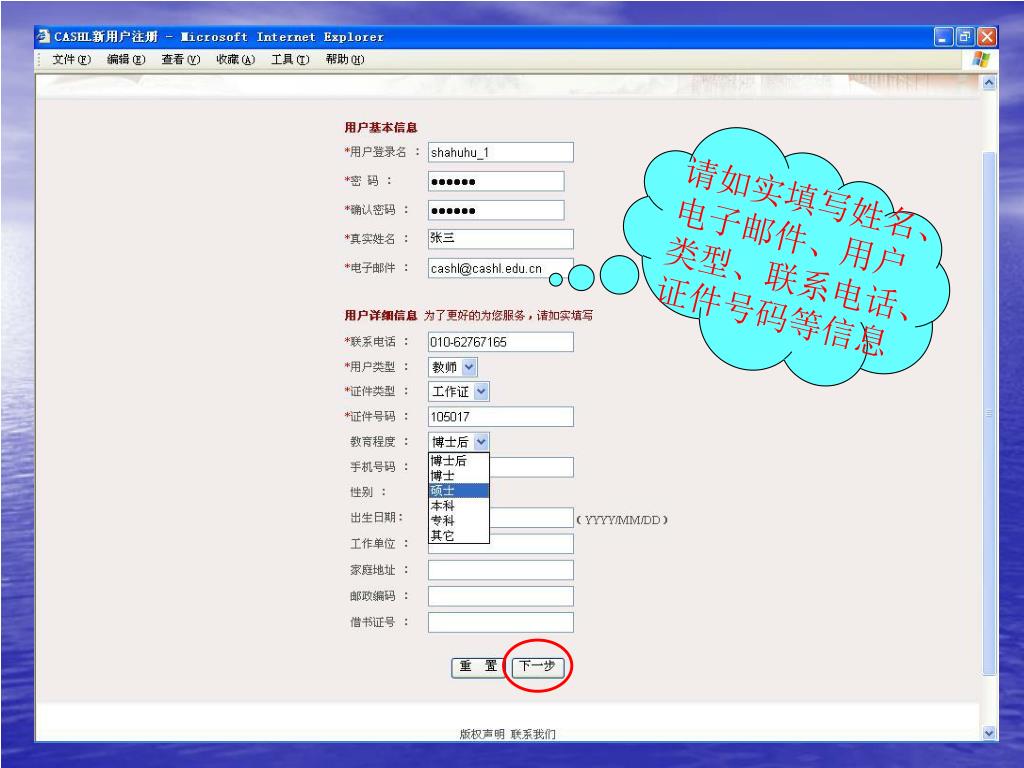This screenshot has height=768, width=1024.
Task: Click the scrollbar down arrow
Action: (990, 733)
